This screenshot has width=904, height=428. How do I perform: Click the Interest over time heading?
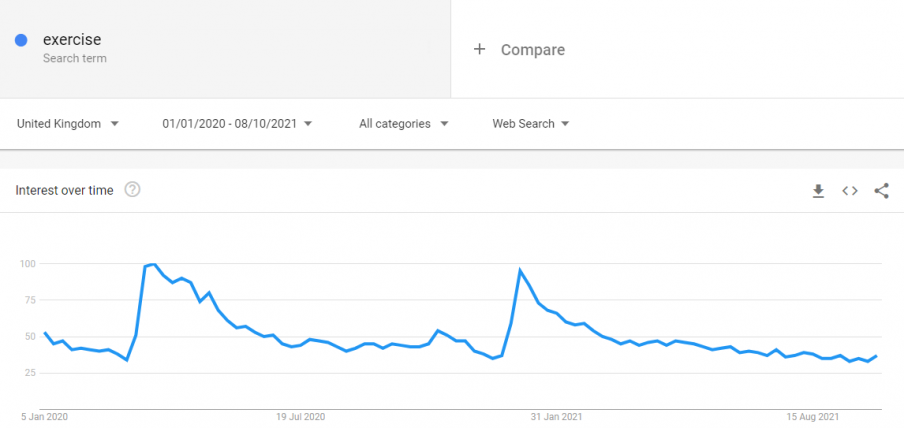65,190
